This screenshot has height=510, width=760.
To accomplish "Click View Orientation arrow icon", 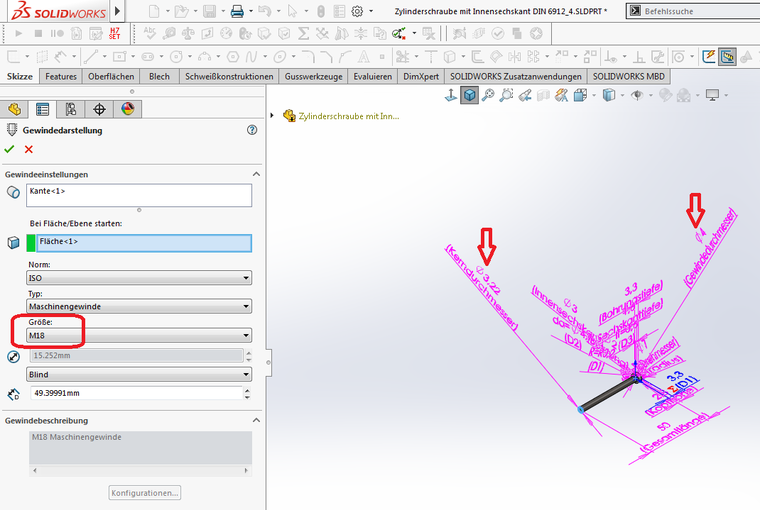I will tap(450, 95).
